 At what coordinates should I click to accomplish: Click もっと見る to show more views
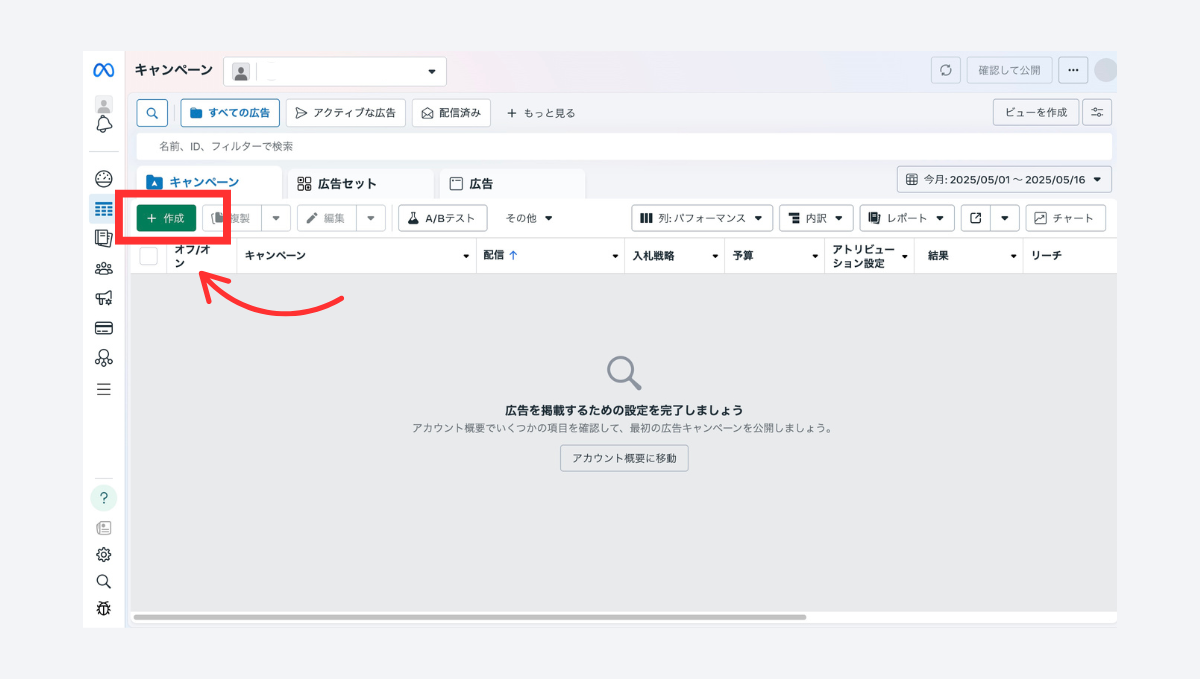[541, 113]
